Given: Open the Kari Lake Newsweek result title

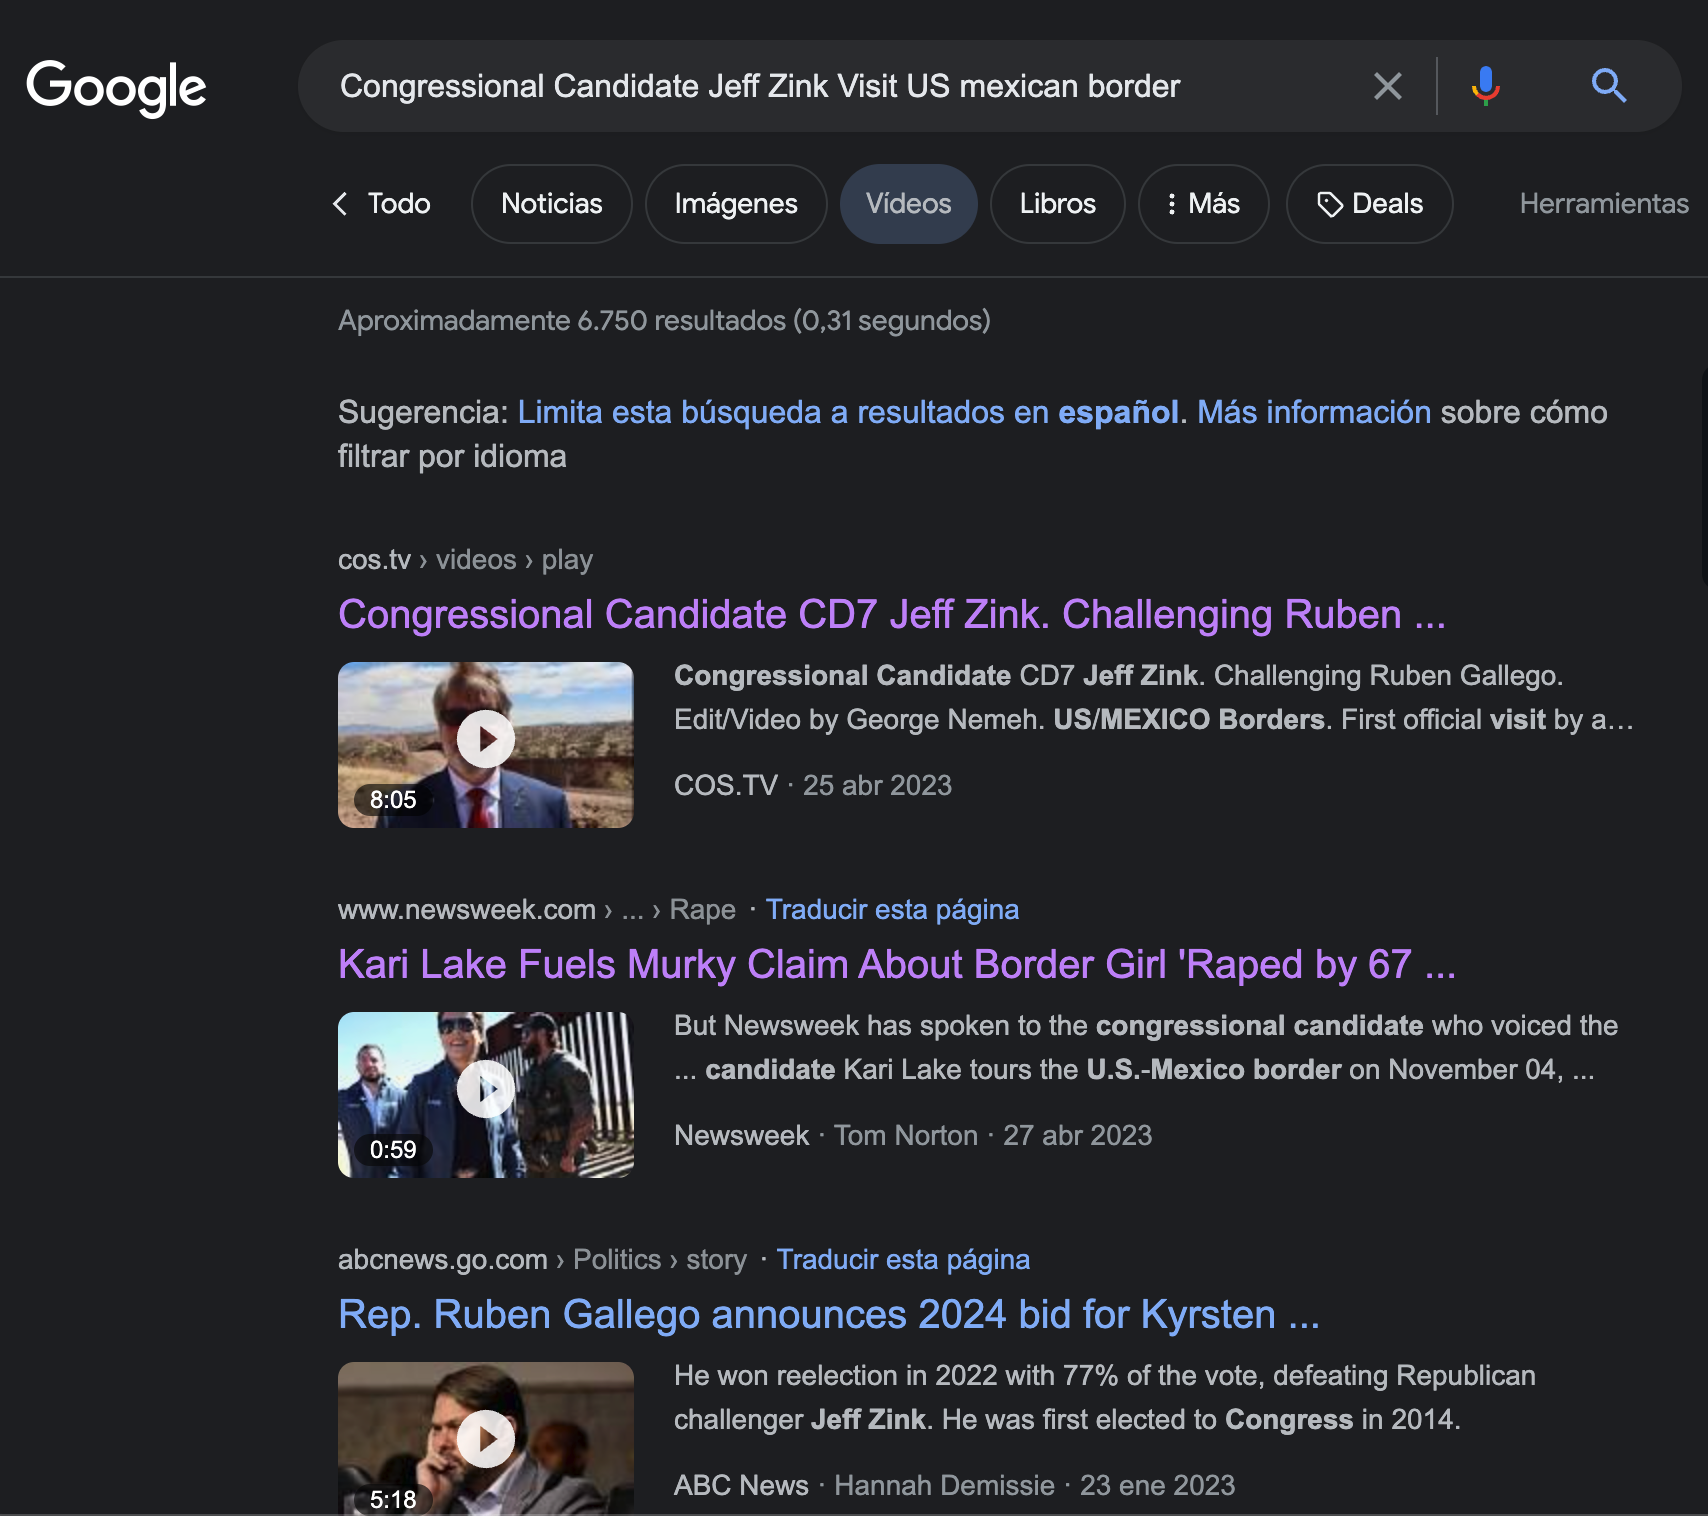Looking at the screenshot, I should click(x=897, y=964).
